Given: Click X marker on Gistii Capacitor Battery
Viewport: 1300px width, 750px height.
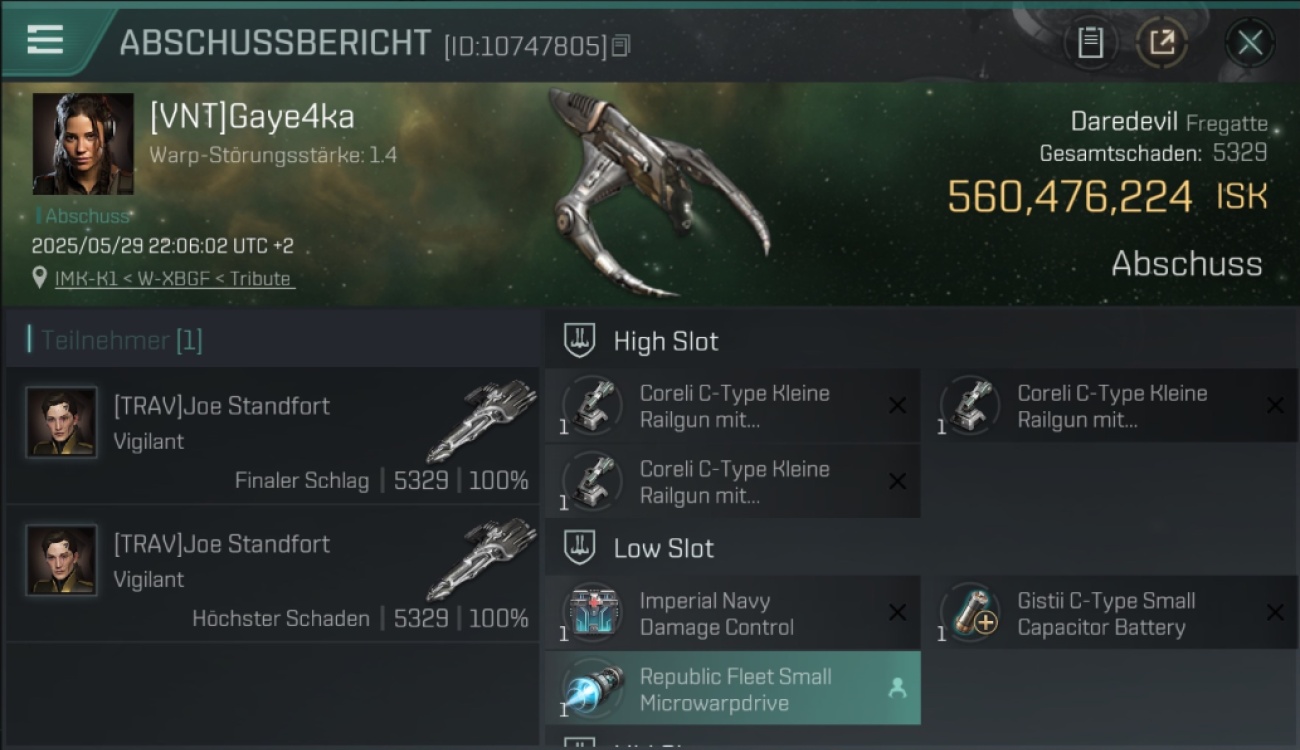Looking at the screenshot, I should point(1275,613).
